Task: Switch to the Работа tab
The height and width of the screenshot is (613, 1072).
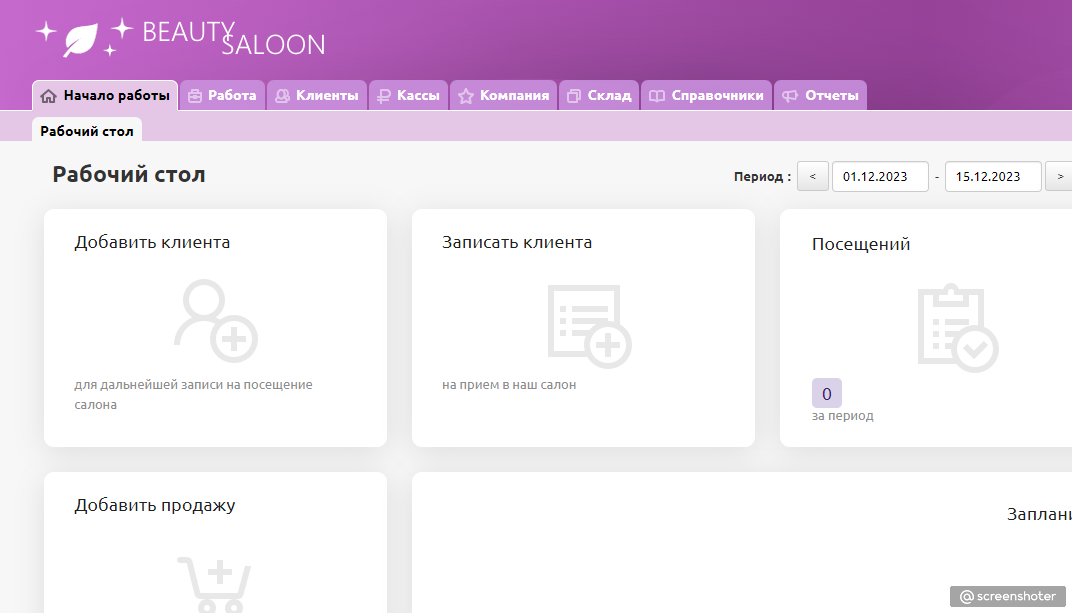Action: coord(223,96)
